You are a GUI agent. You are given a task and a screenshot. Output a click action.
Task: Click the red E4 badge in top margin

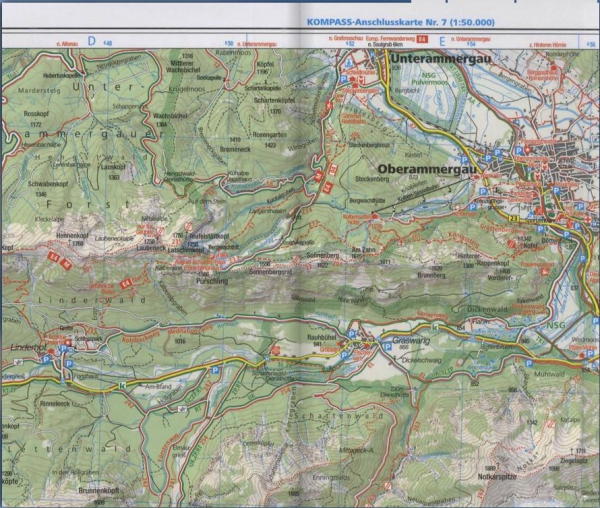point(422,39)
